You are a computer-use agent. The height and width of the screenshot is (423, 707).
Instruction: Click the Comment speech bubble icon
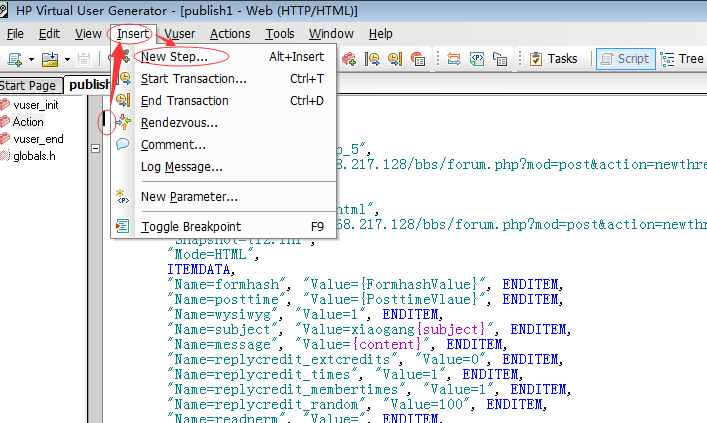(123, 144)
